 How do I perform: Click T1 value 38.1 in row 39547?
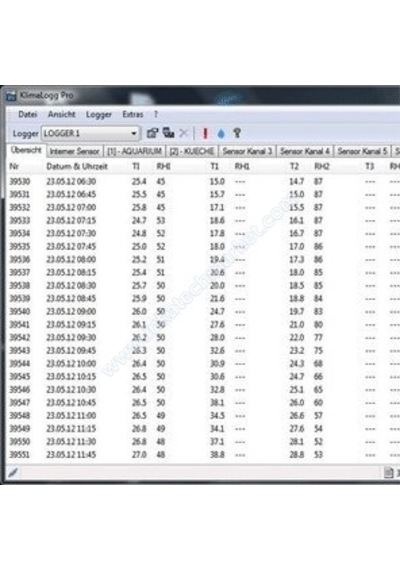click(217, 403)
